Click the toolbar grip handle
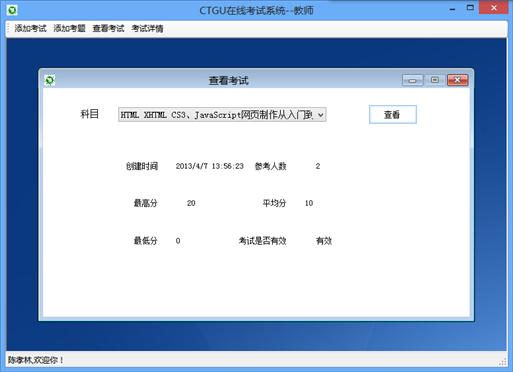This screenshot has height=372, width=513. click(x=9, y=29)
